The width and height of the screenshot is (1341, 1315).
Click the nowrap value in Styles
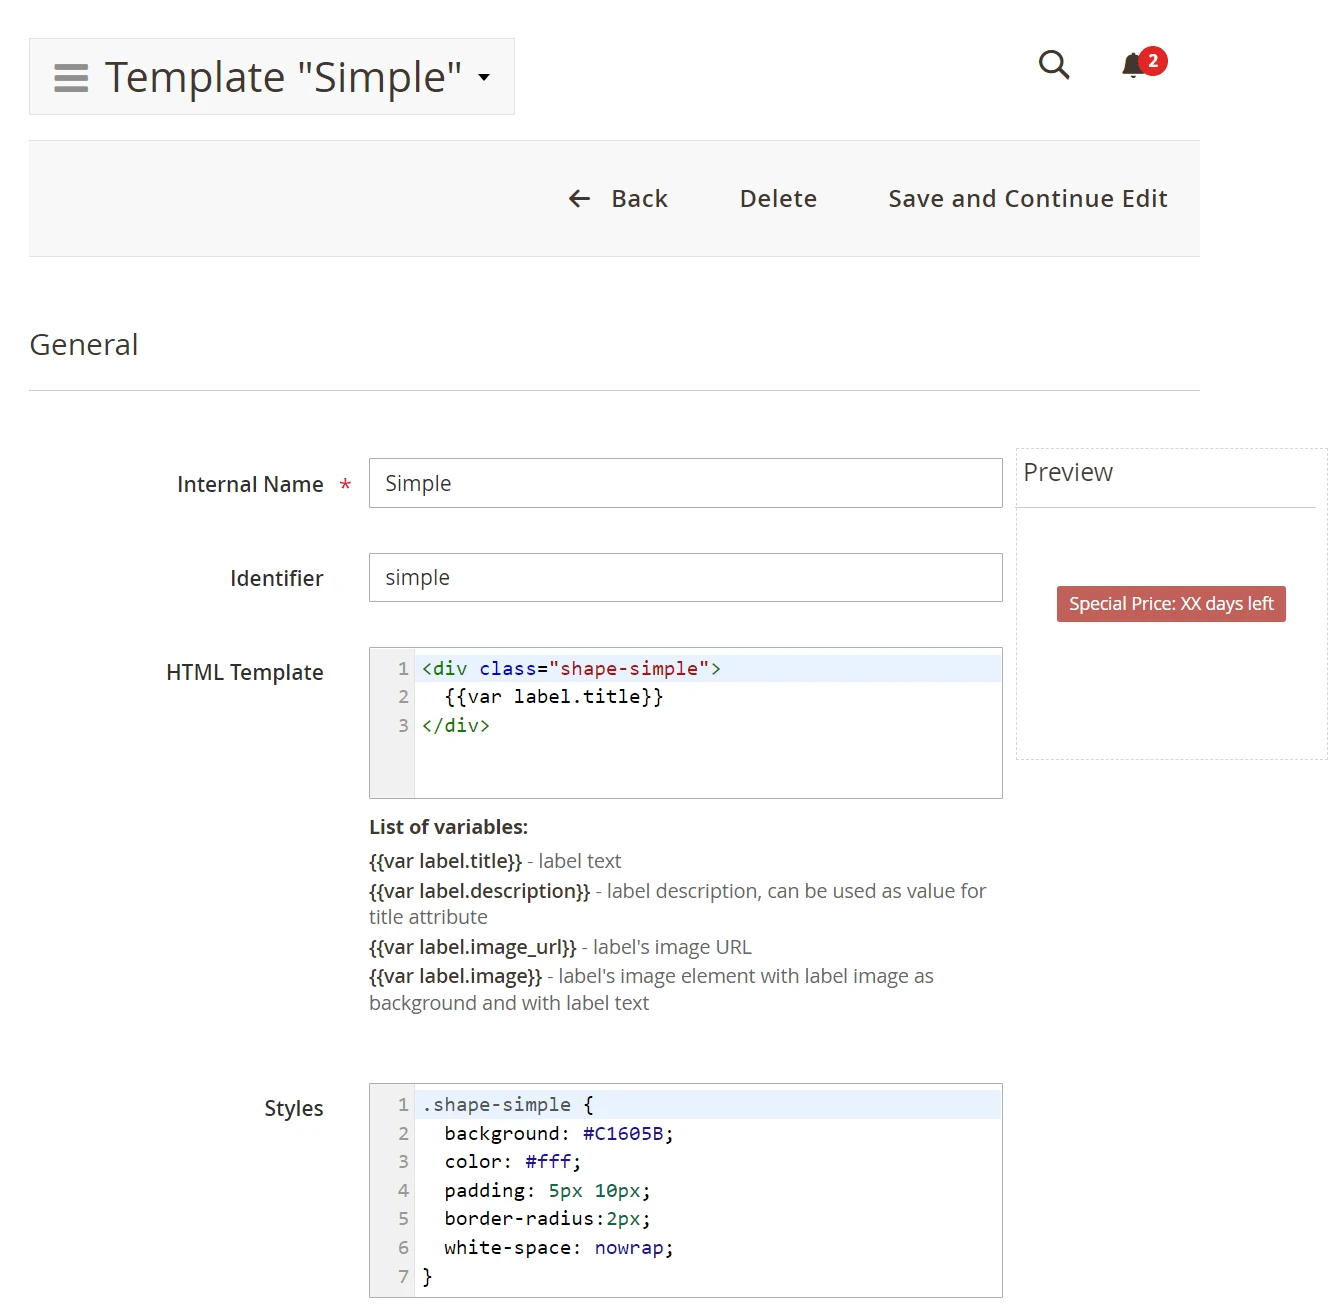pyautogui.click(x=629, y=1248)
